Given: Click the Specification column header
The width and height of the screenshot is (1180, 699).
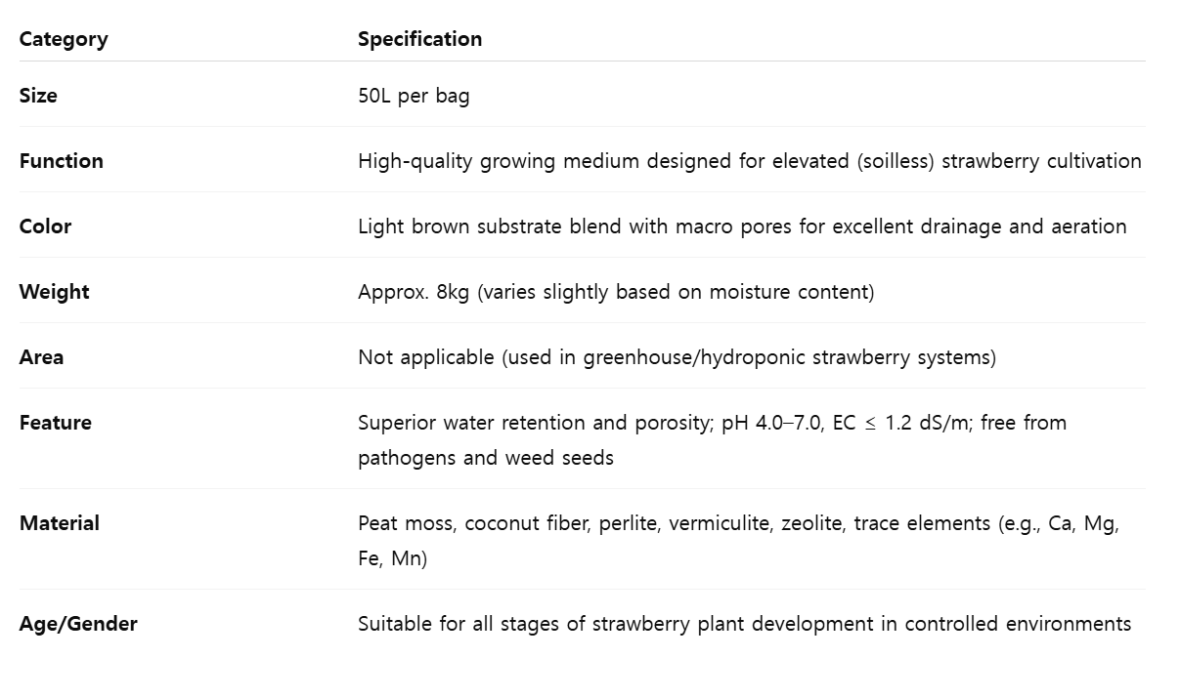Looking at the screenshot, I should [420, 40].
